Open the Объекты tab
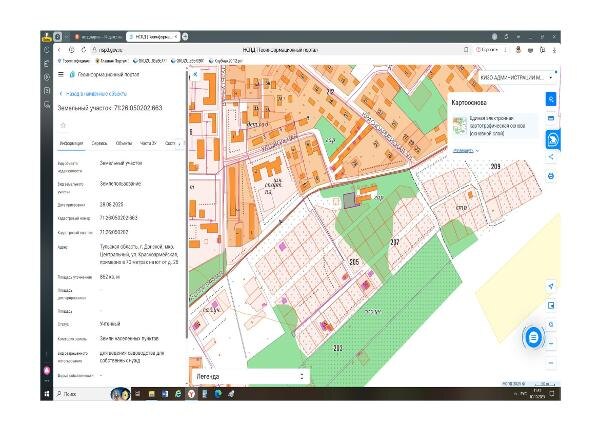Image resolution: width=600 pixels, height=424 pixels. [124, 144]
